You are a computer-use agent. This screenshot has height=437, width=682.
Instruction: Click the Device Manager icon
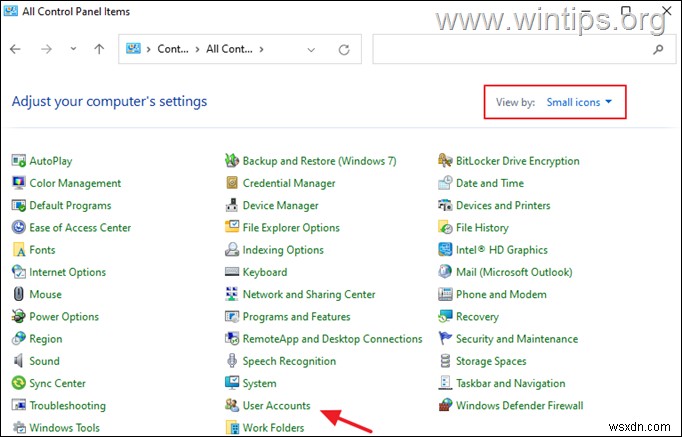pos(232,205)
